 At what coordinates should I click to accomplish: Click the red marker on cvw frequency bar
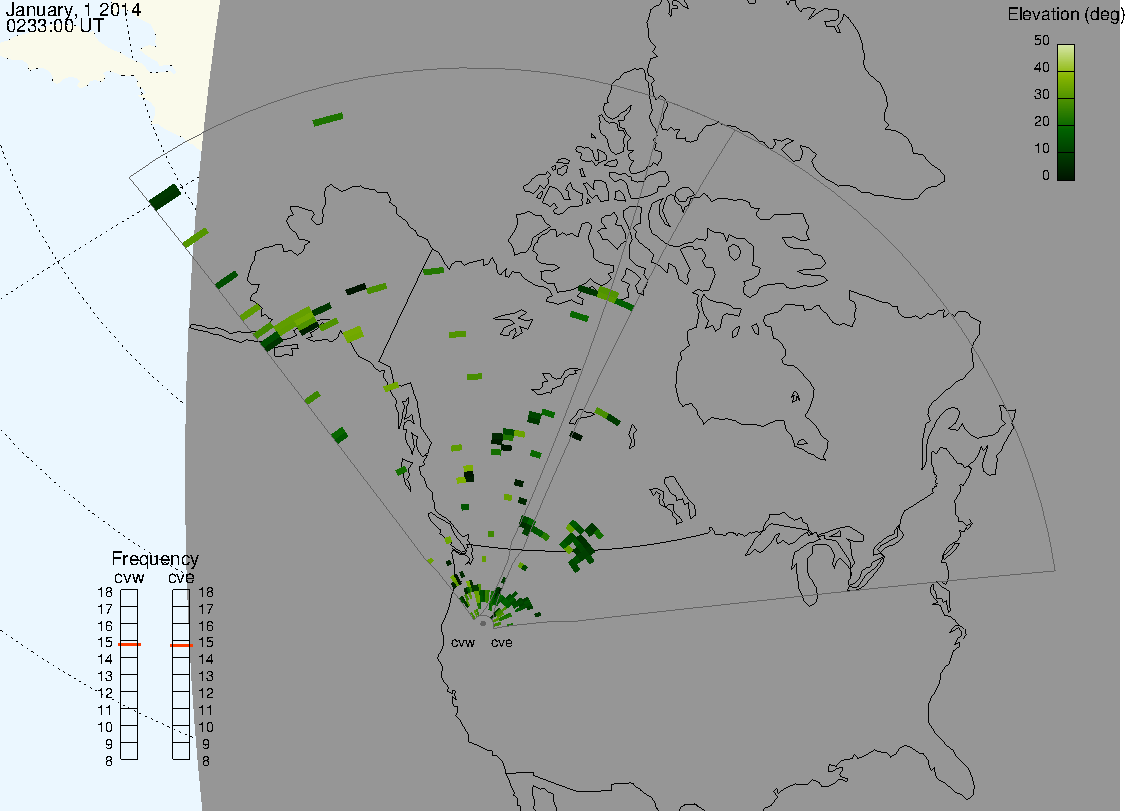click(130, 644)
